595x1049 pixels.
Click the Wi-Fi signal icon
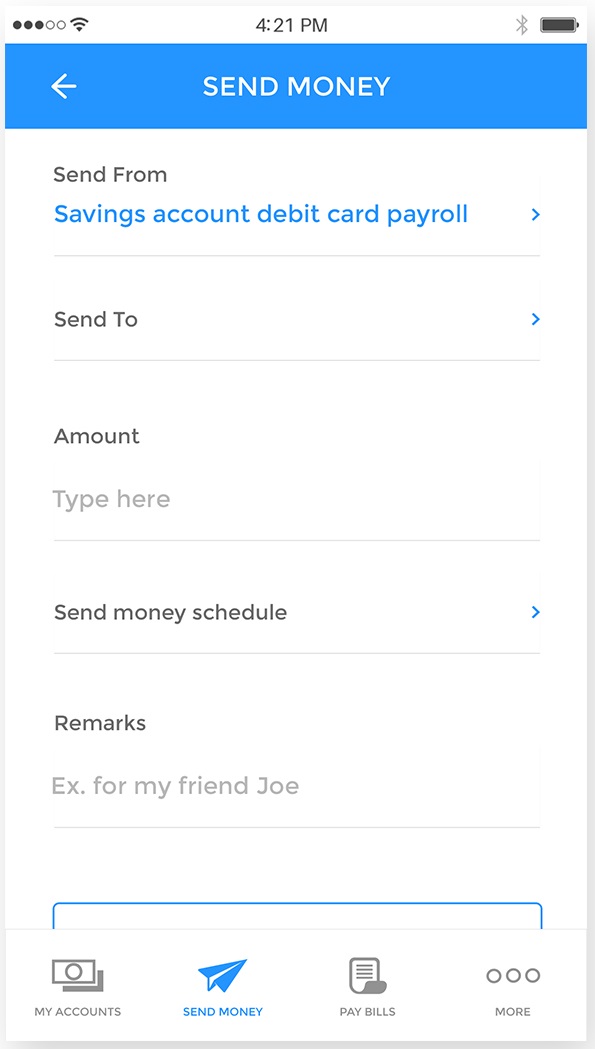coord(80,25)
